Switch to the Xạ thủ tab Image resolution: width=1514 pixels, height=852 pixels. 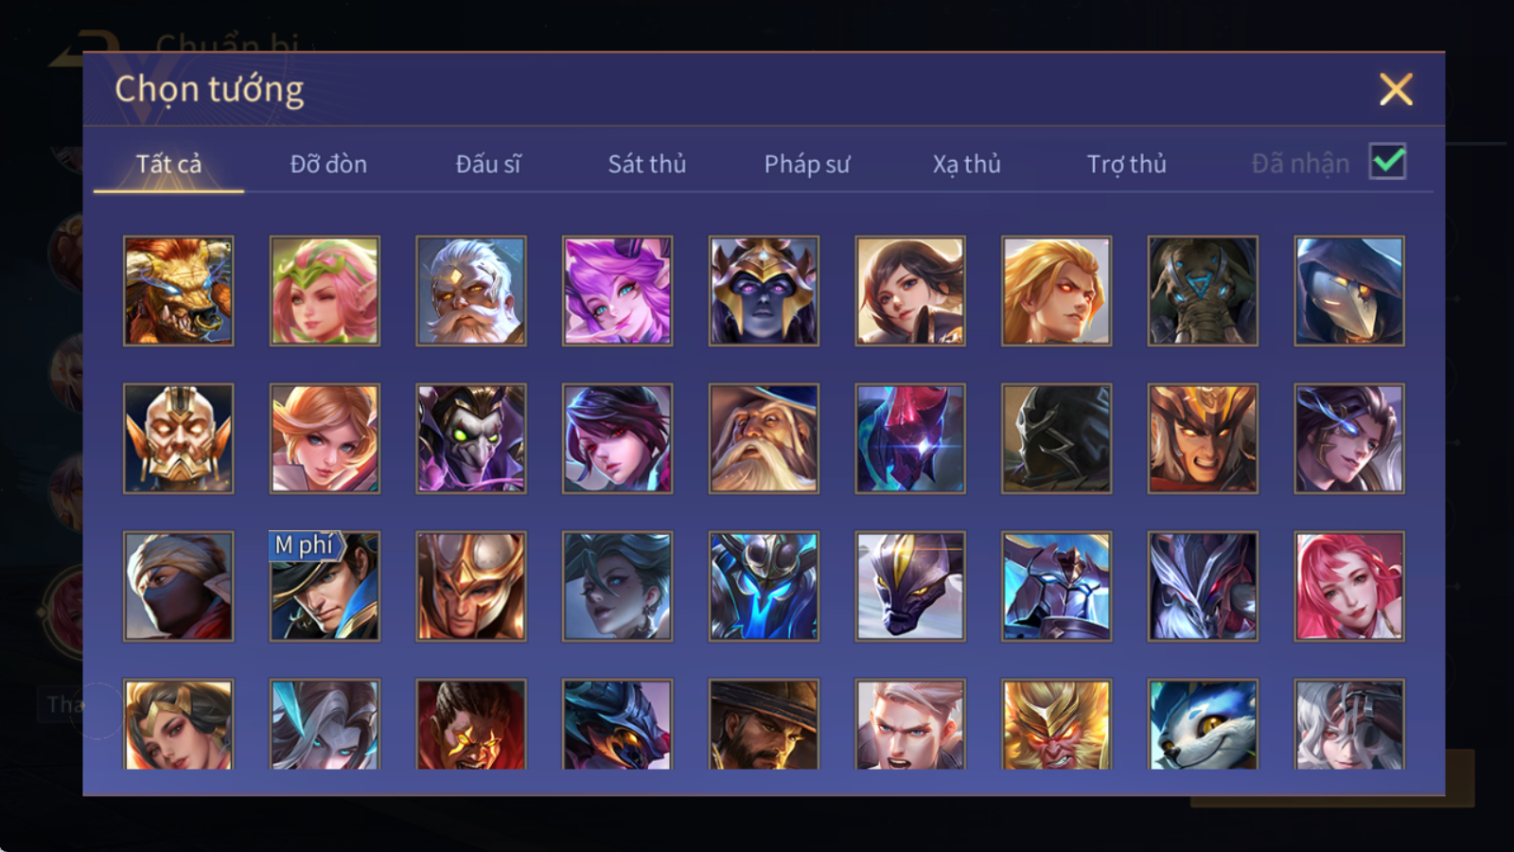[x=967, y=164]
